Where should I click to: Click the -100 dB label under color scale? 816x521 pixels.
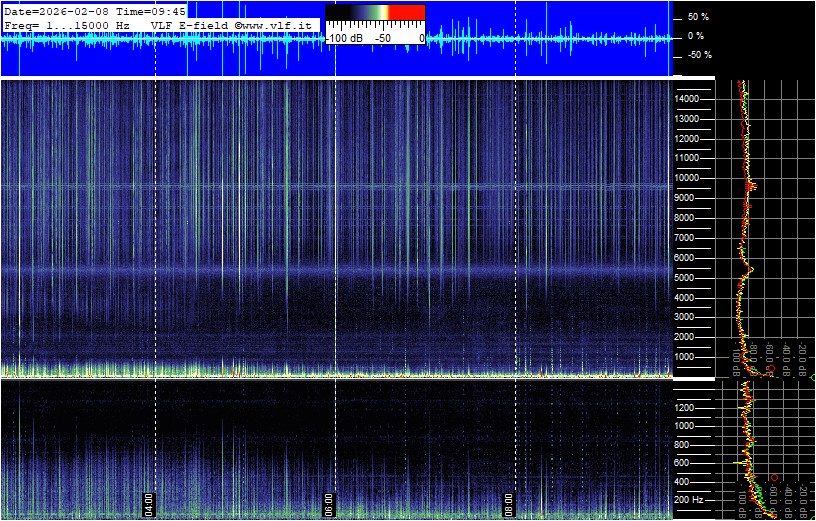pyautogui.click(x=345, y=37)
